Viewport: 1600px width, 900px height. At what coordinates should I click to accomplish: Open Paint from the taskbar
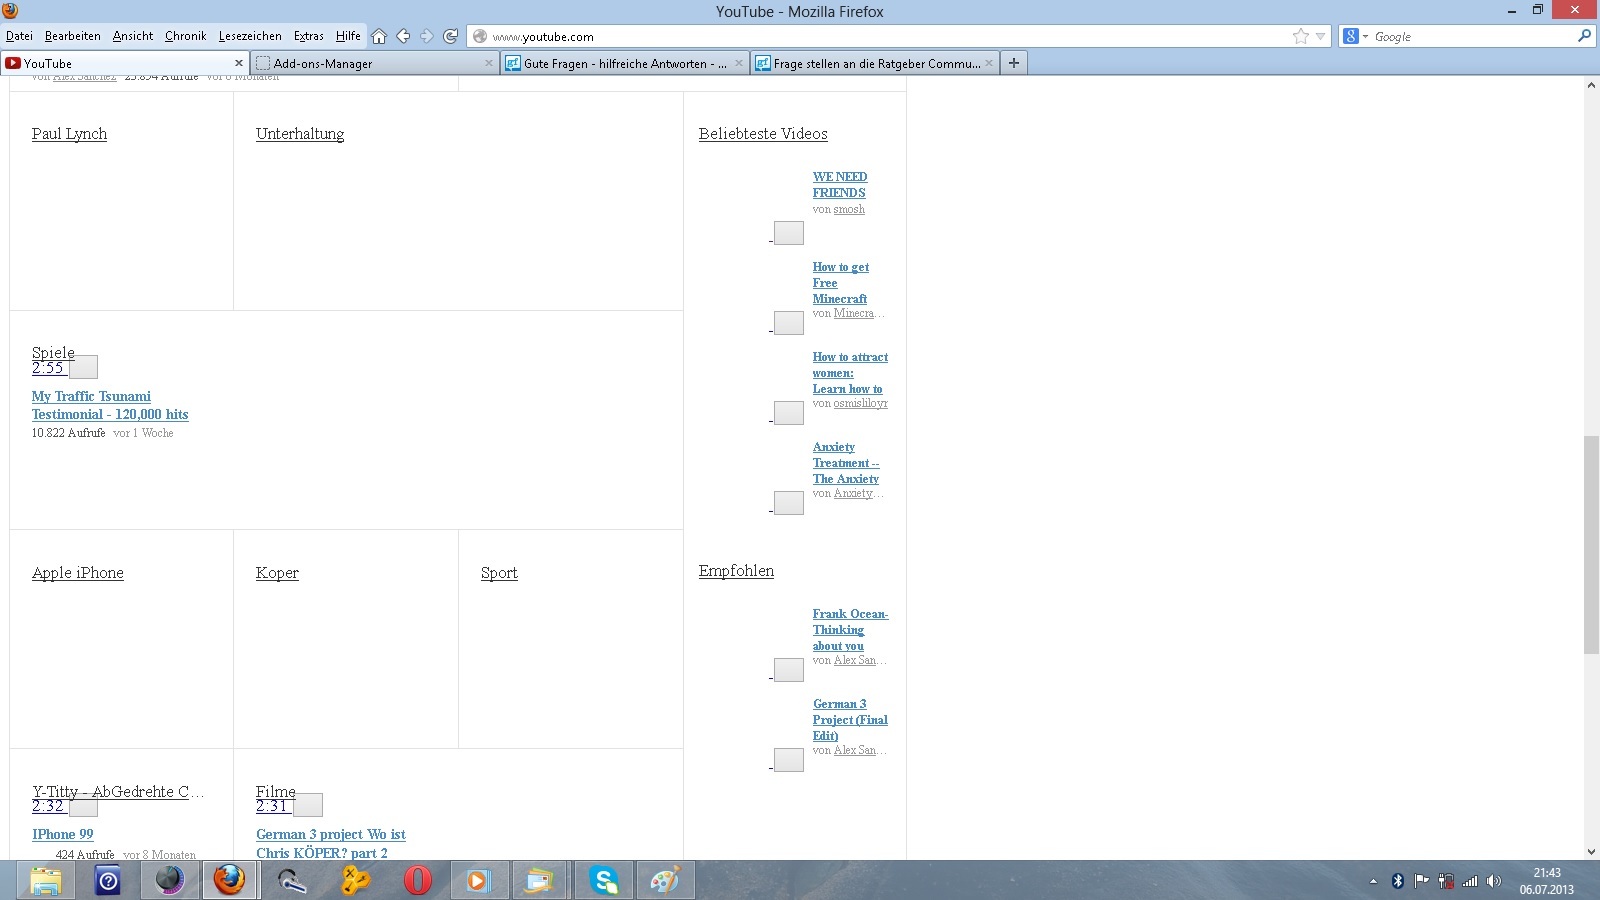click(x=665, y=880)
